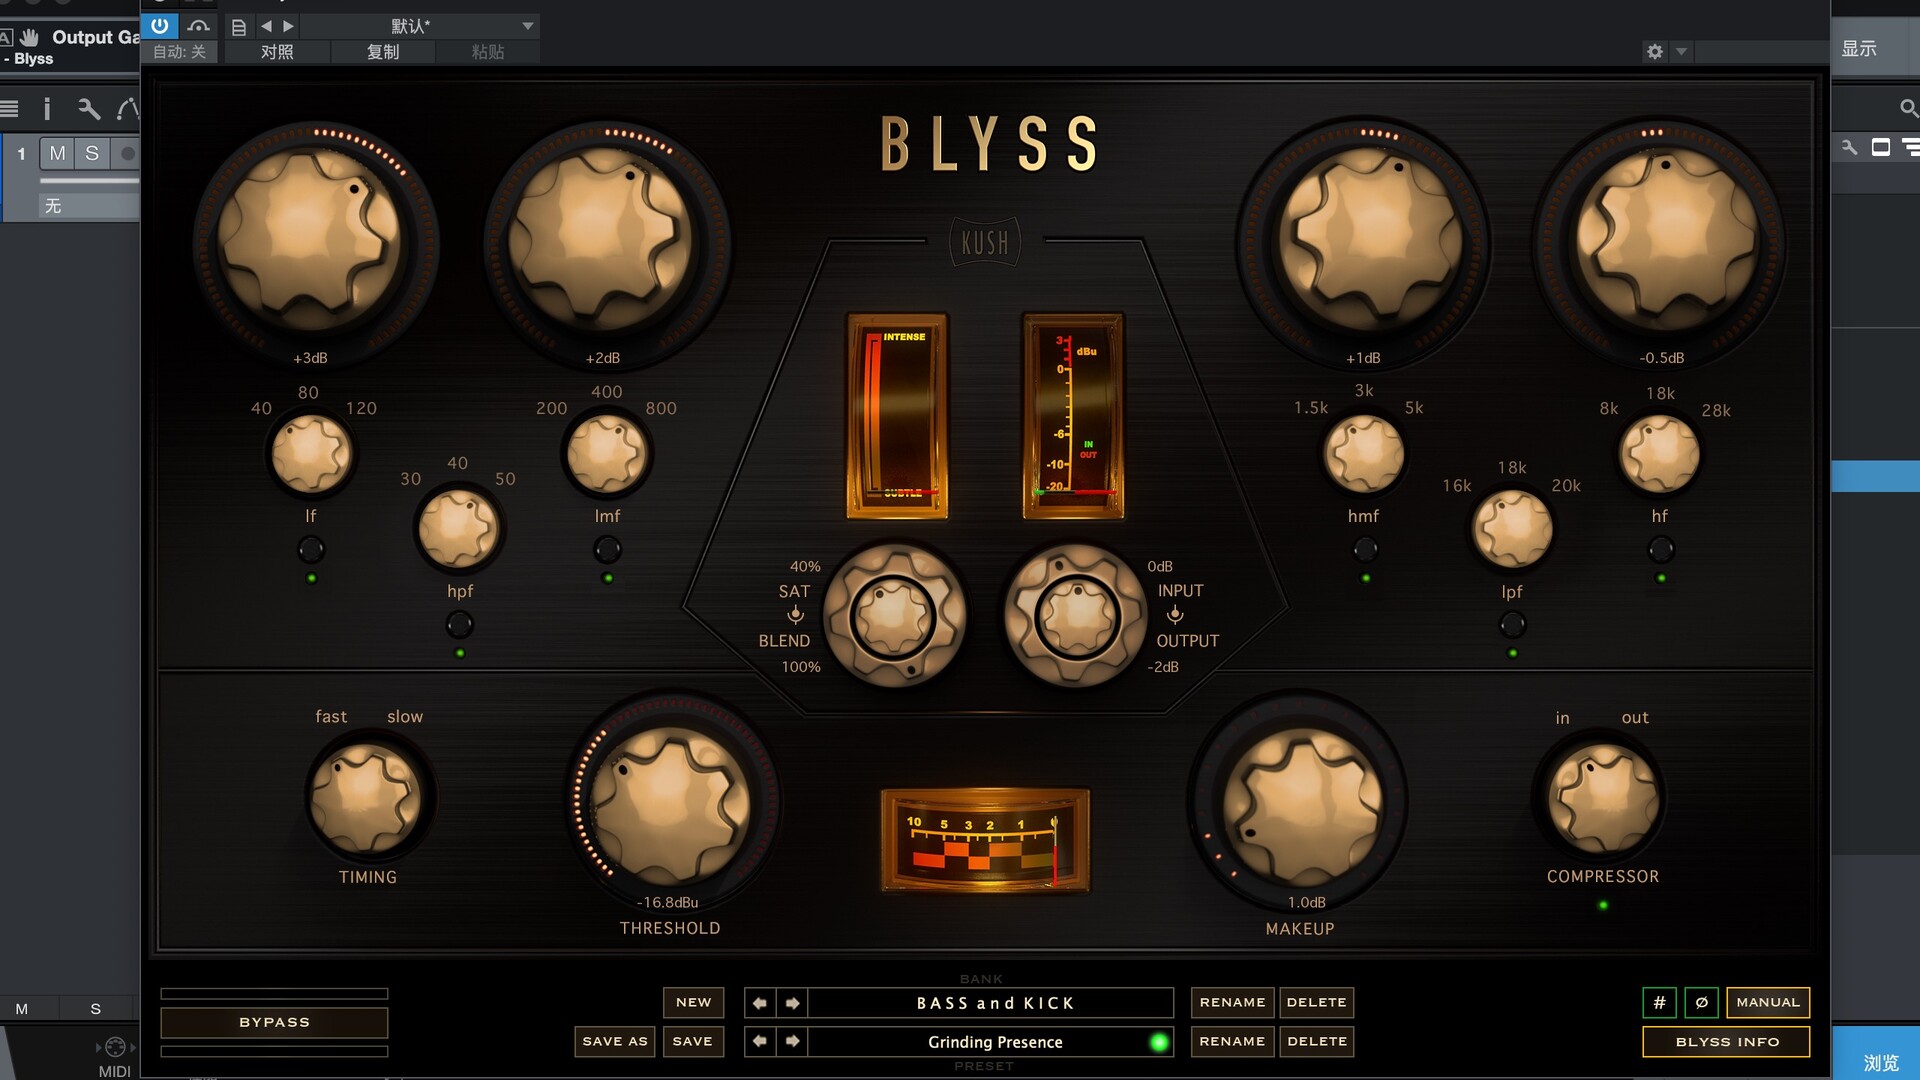Open the preset dropdown arrow

point(528,26)
